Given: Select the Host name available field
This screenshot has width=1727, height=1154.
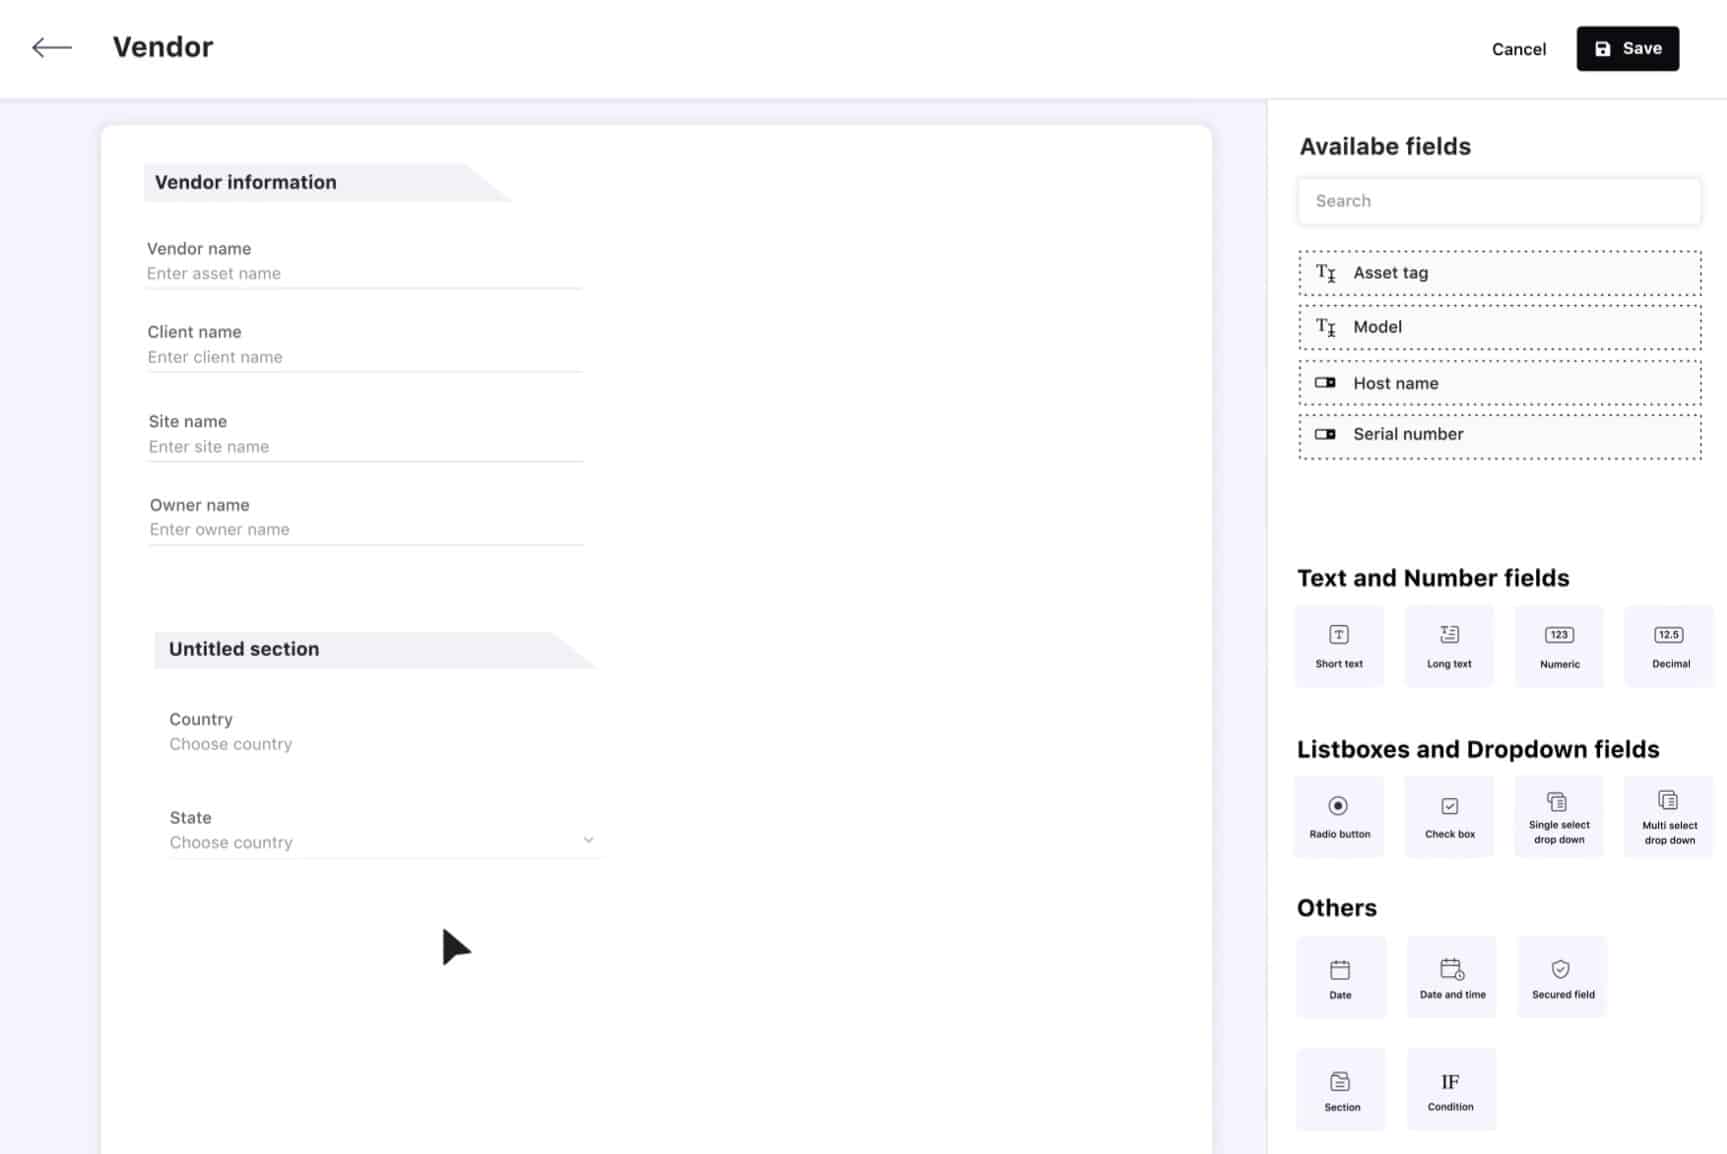Looking at the screenshot, I should (x=1499, y=383).
